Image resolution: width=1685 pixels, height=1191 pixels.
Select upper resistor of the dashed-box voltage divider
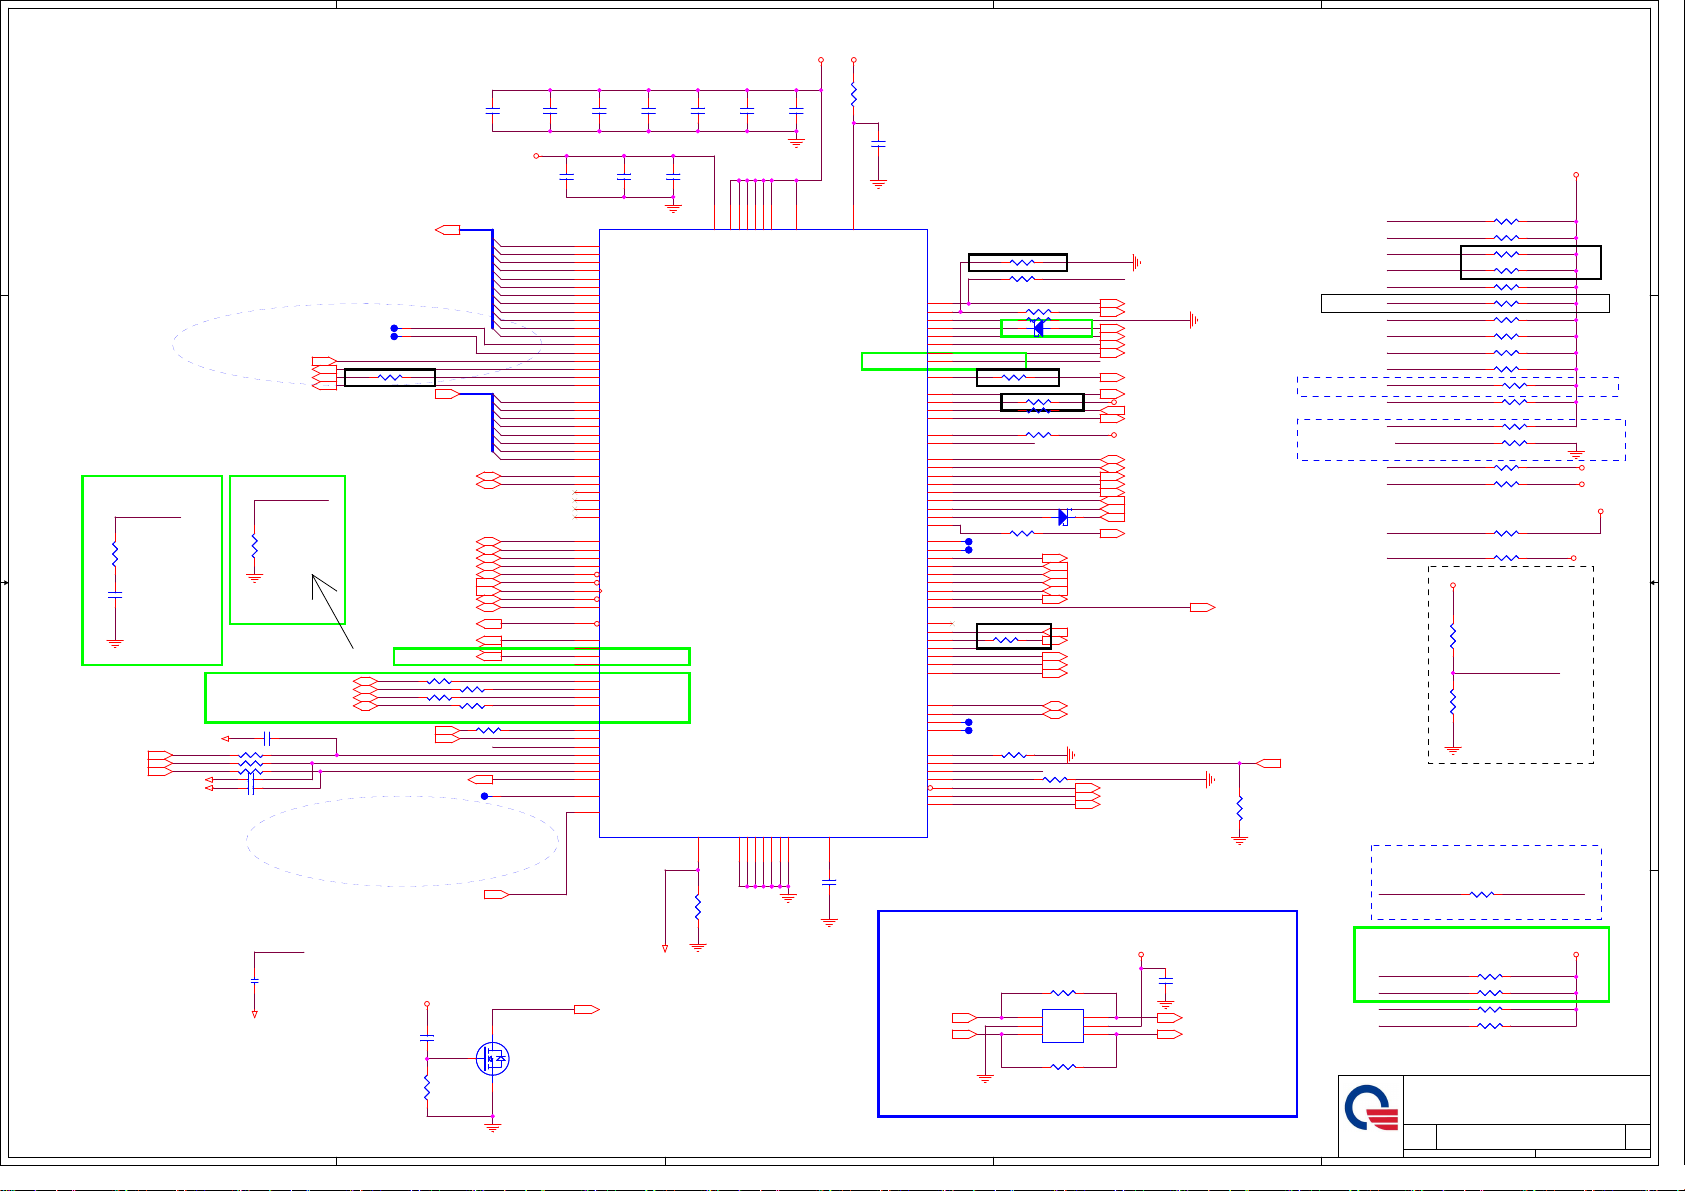(1453, 636)
